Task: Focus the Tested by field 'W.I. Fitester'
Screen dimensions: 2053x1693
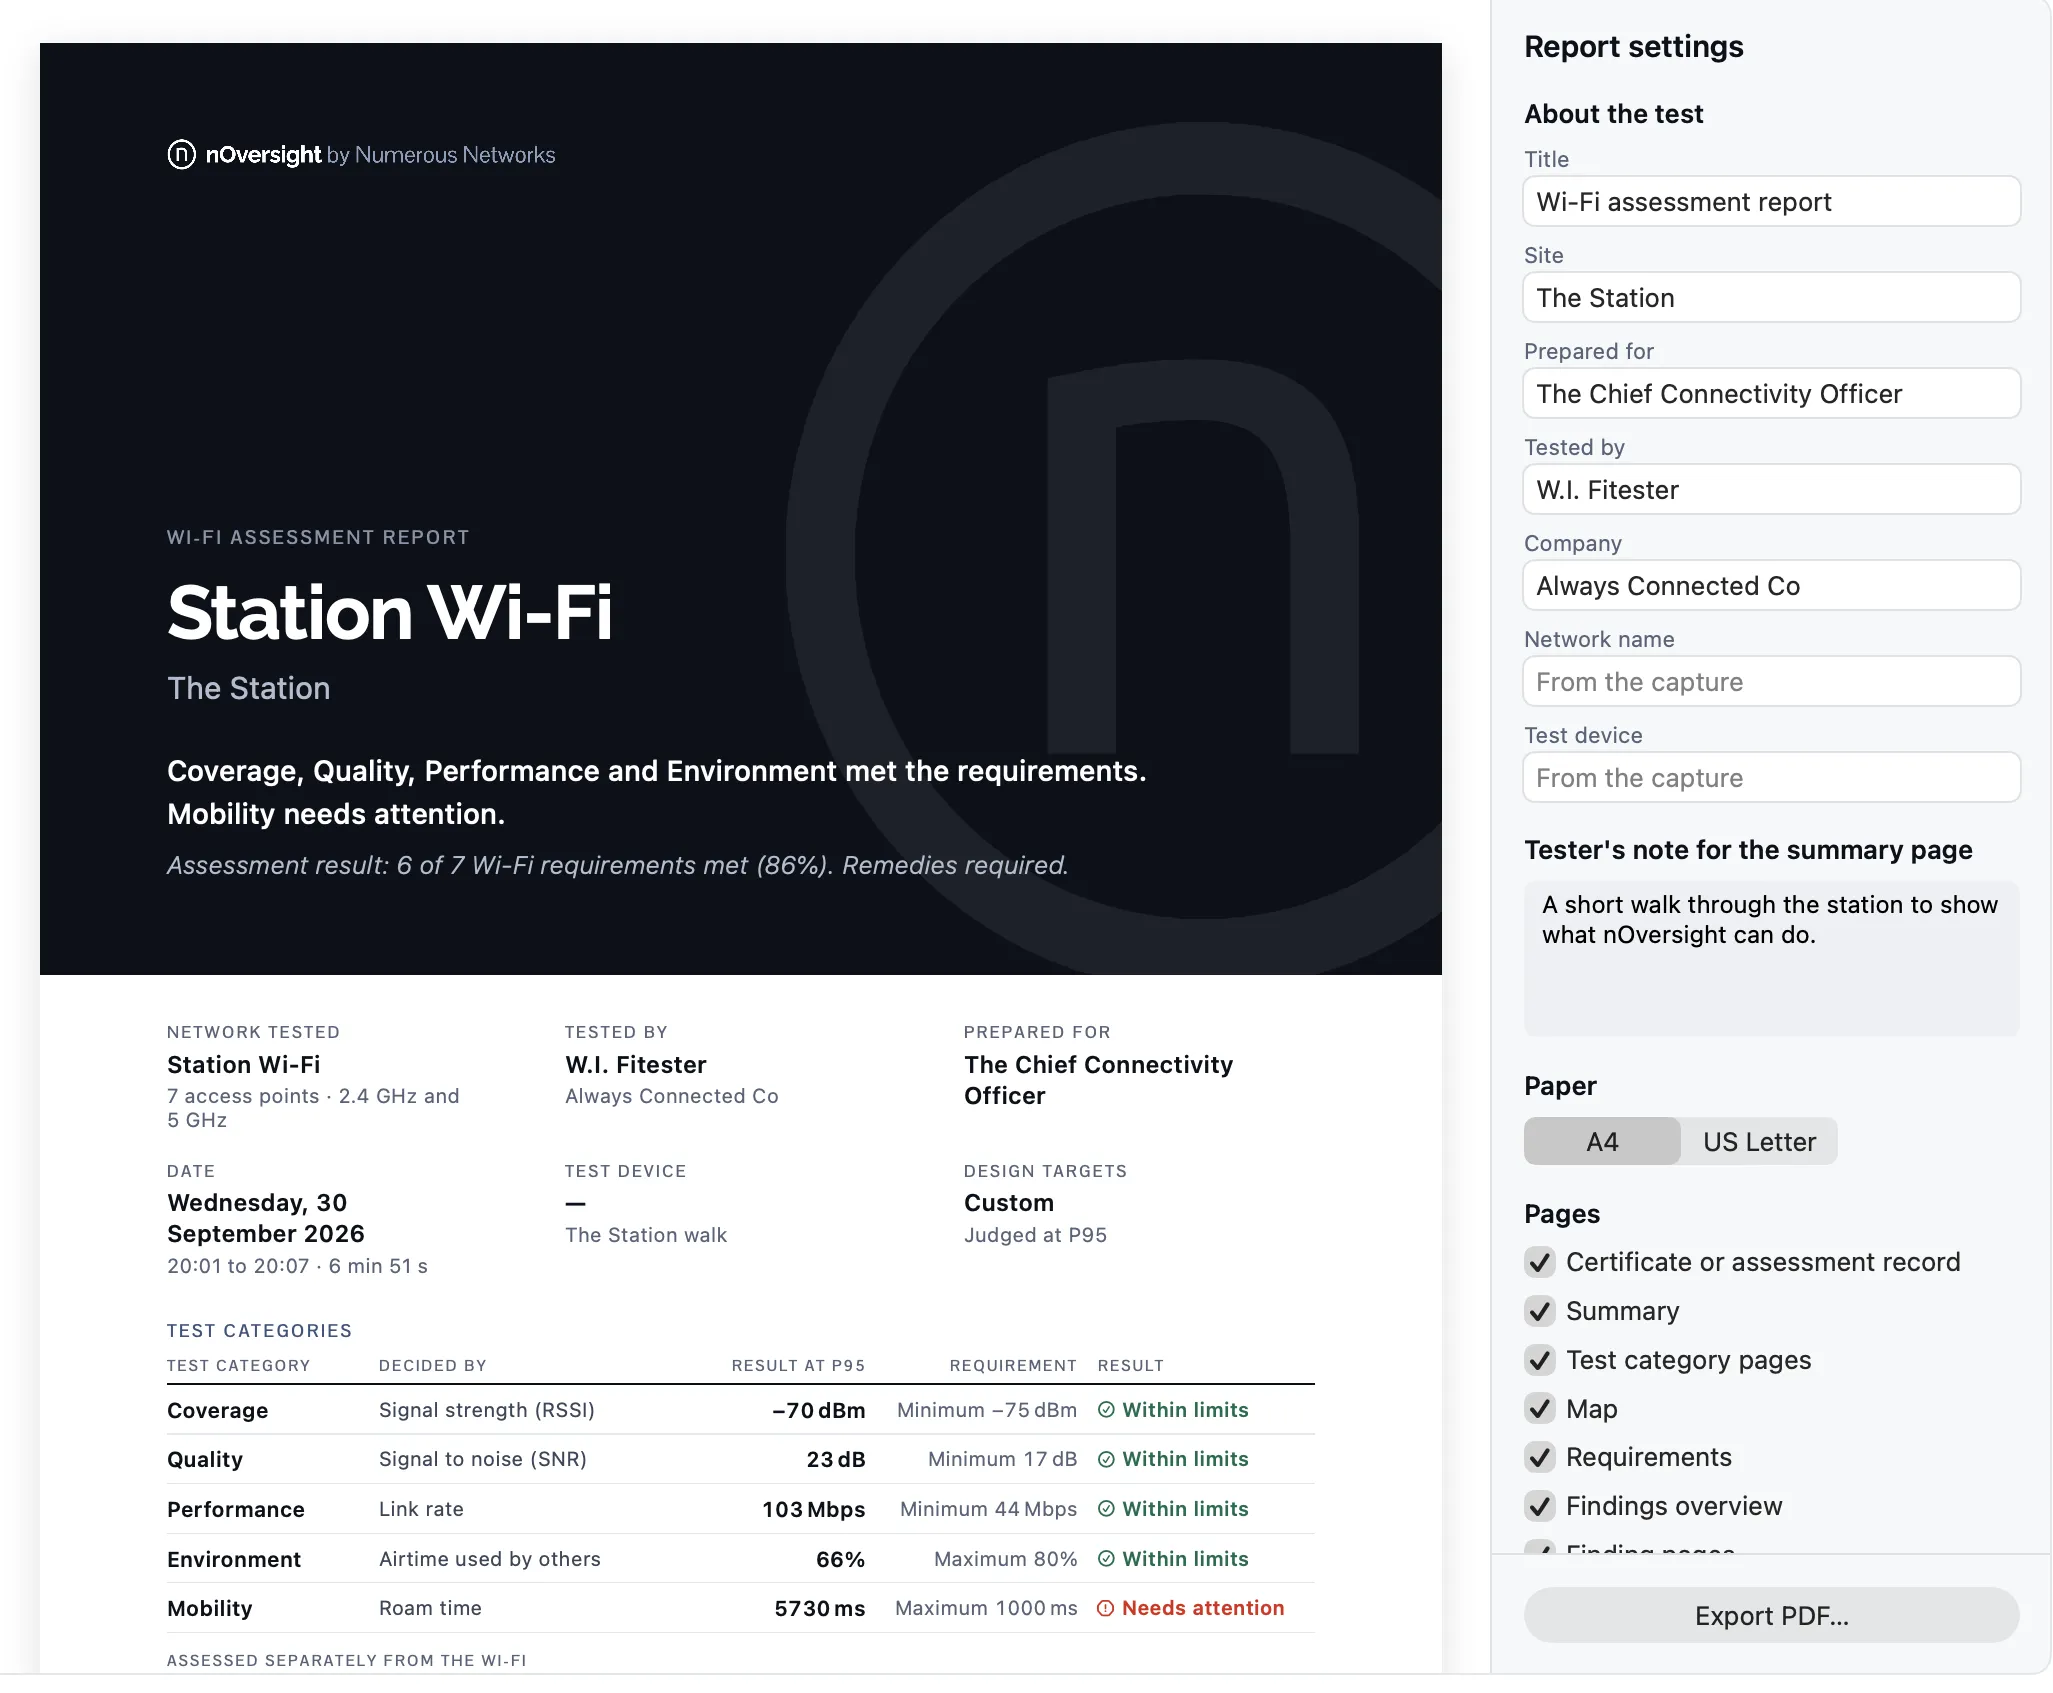Action: point(1771,490)
